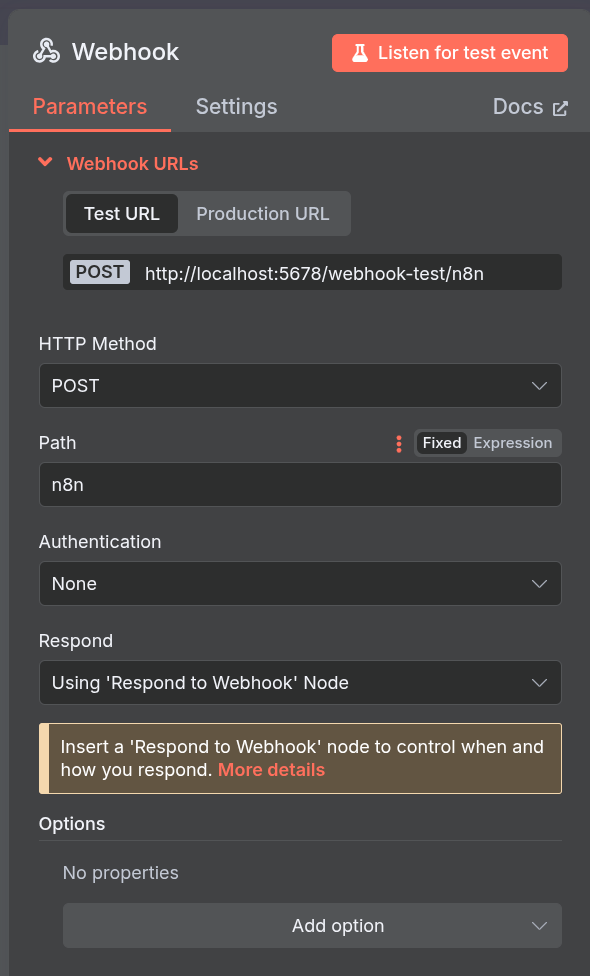
Task: Select the Production URL option
Action: tap(263, 214)
